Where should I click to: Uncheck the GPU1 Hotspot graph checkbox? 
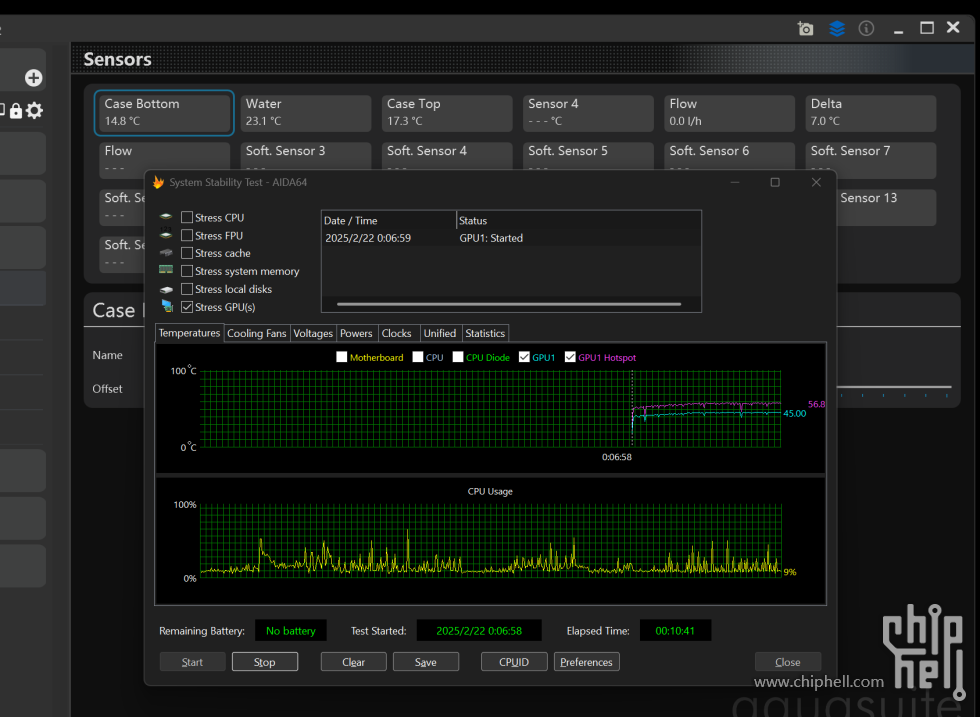[x=570, y=357]
